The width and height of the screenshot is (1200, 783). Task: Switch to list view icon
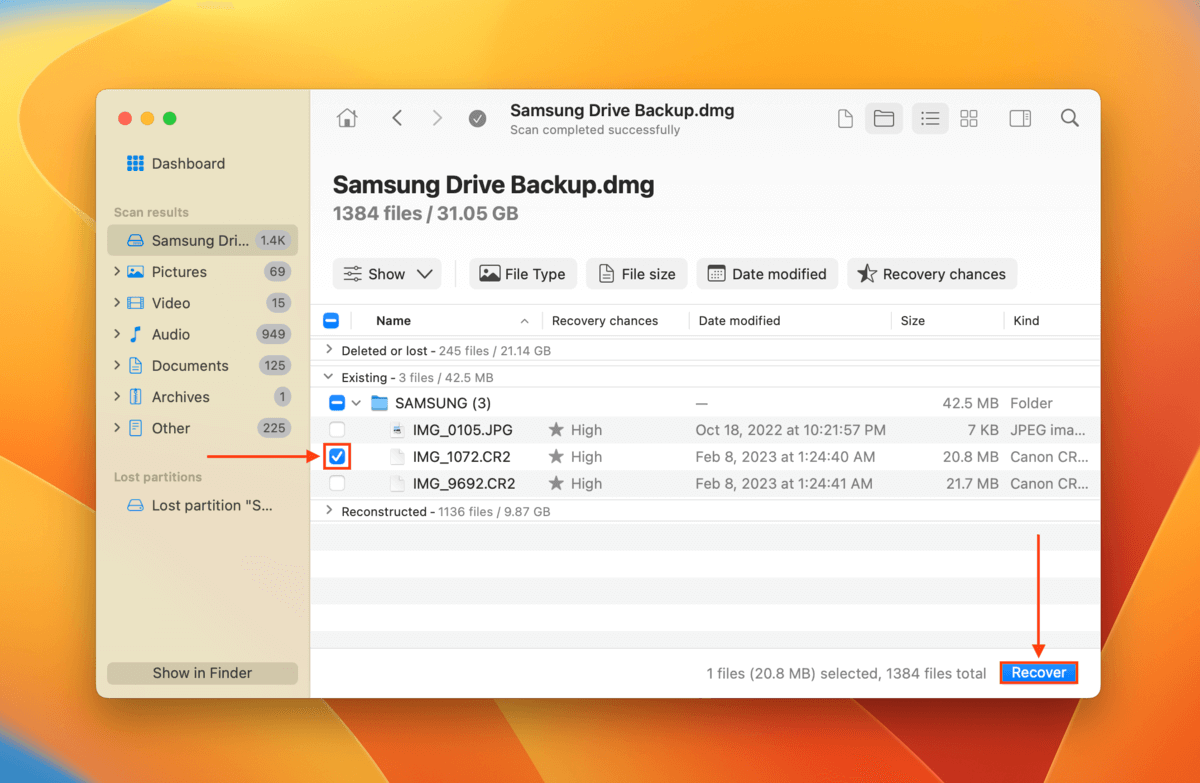930,118
